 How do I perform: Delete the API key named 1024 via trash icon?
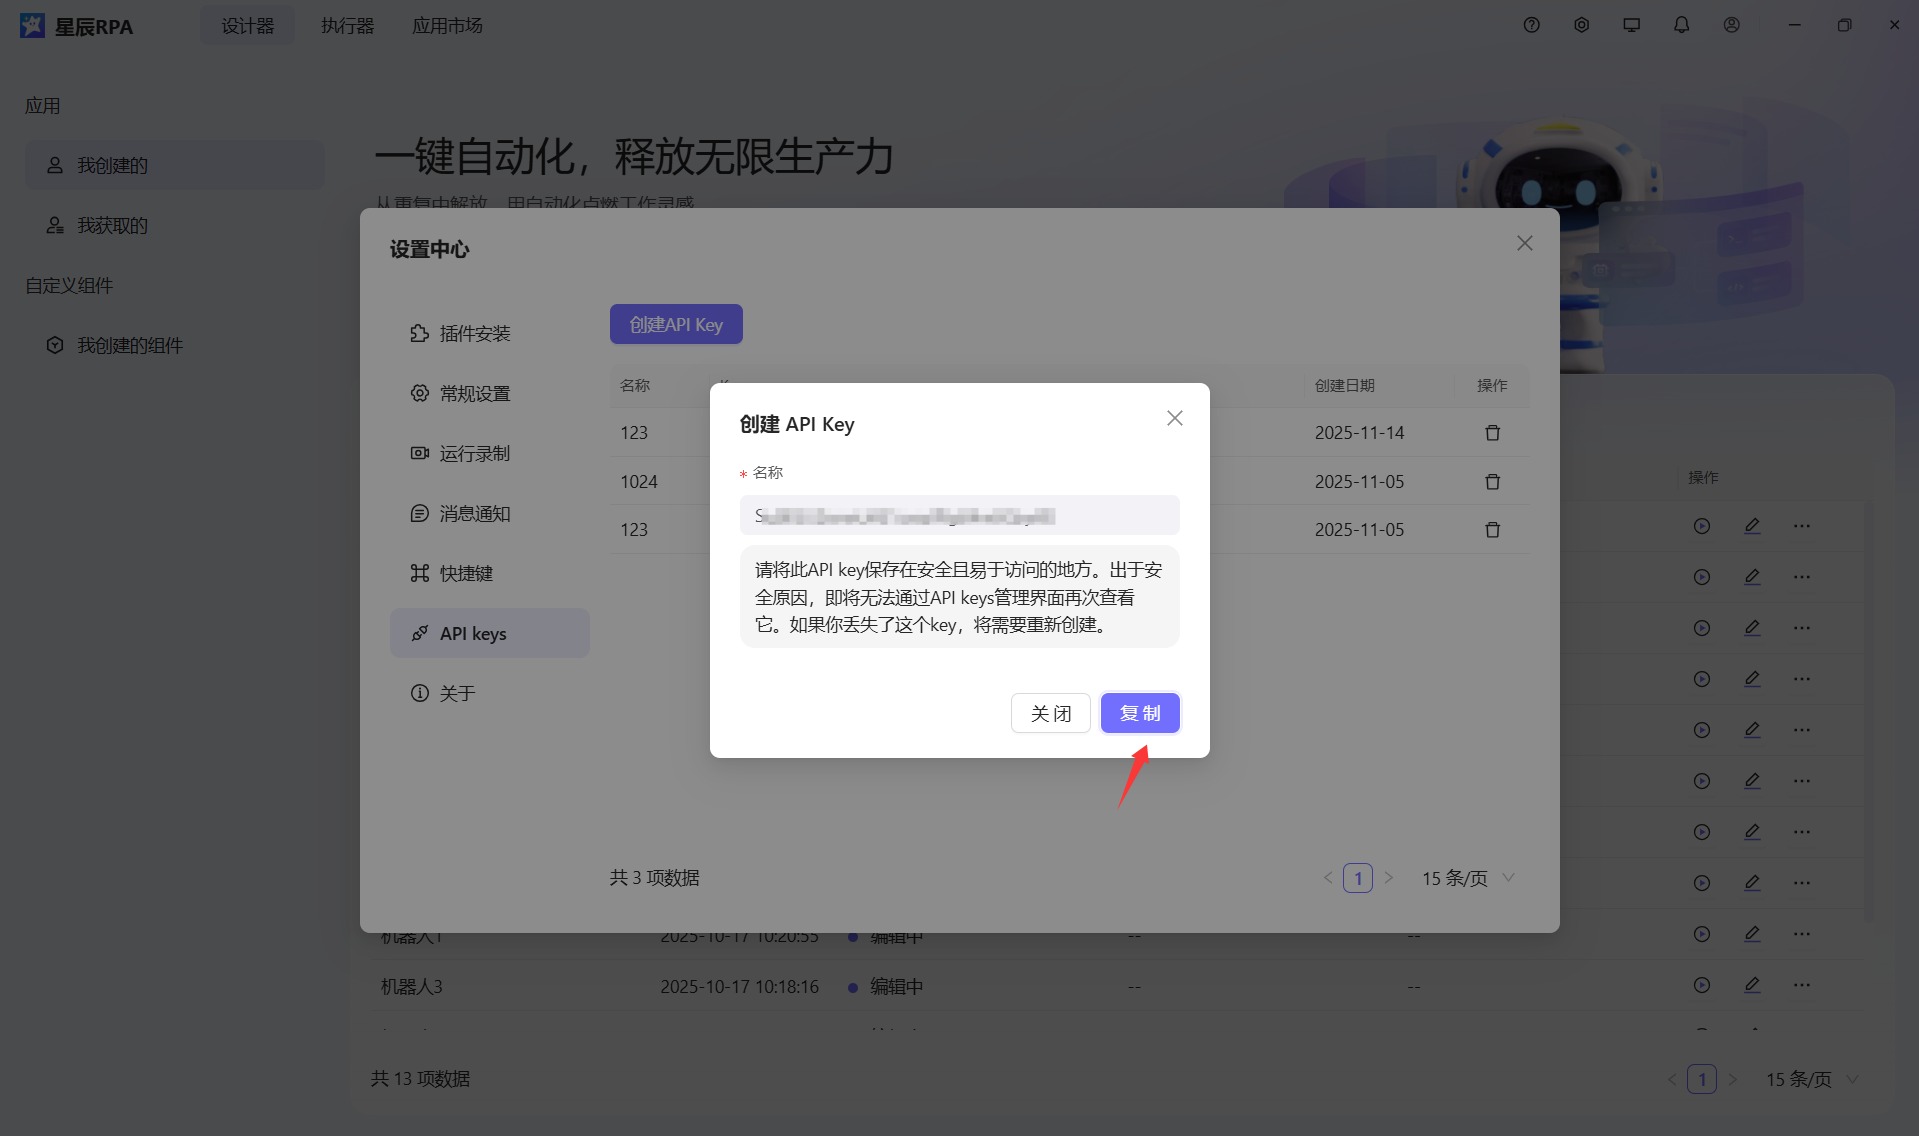pos(1492,481)
